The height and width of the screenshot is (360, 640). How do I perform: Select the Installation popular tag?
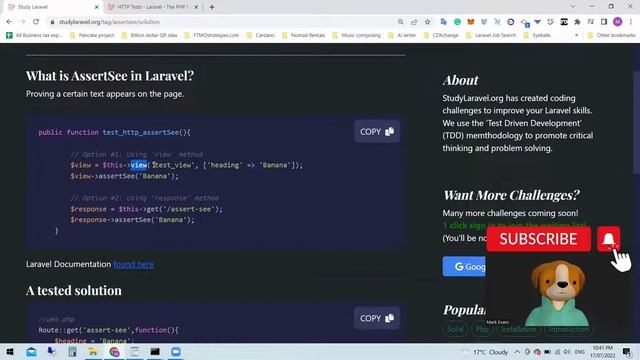click(x=518, y=329)
